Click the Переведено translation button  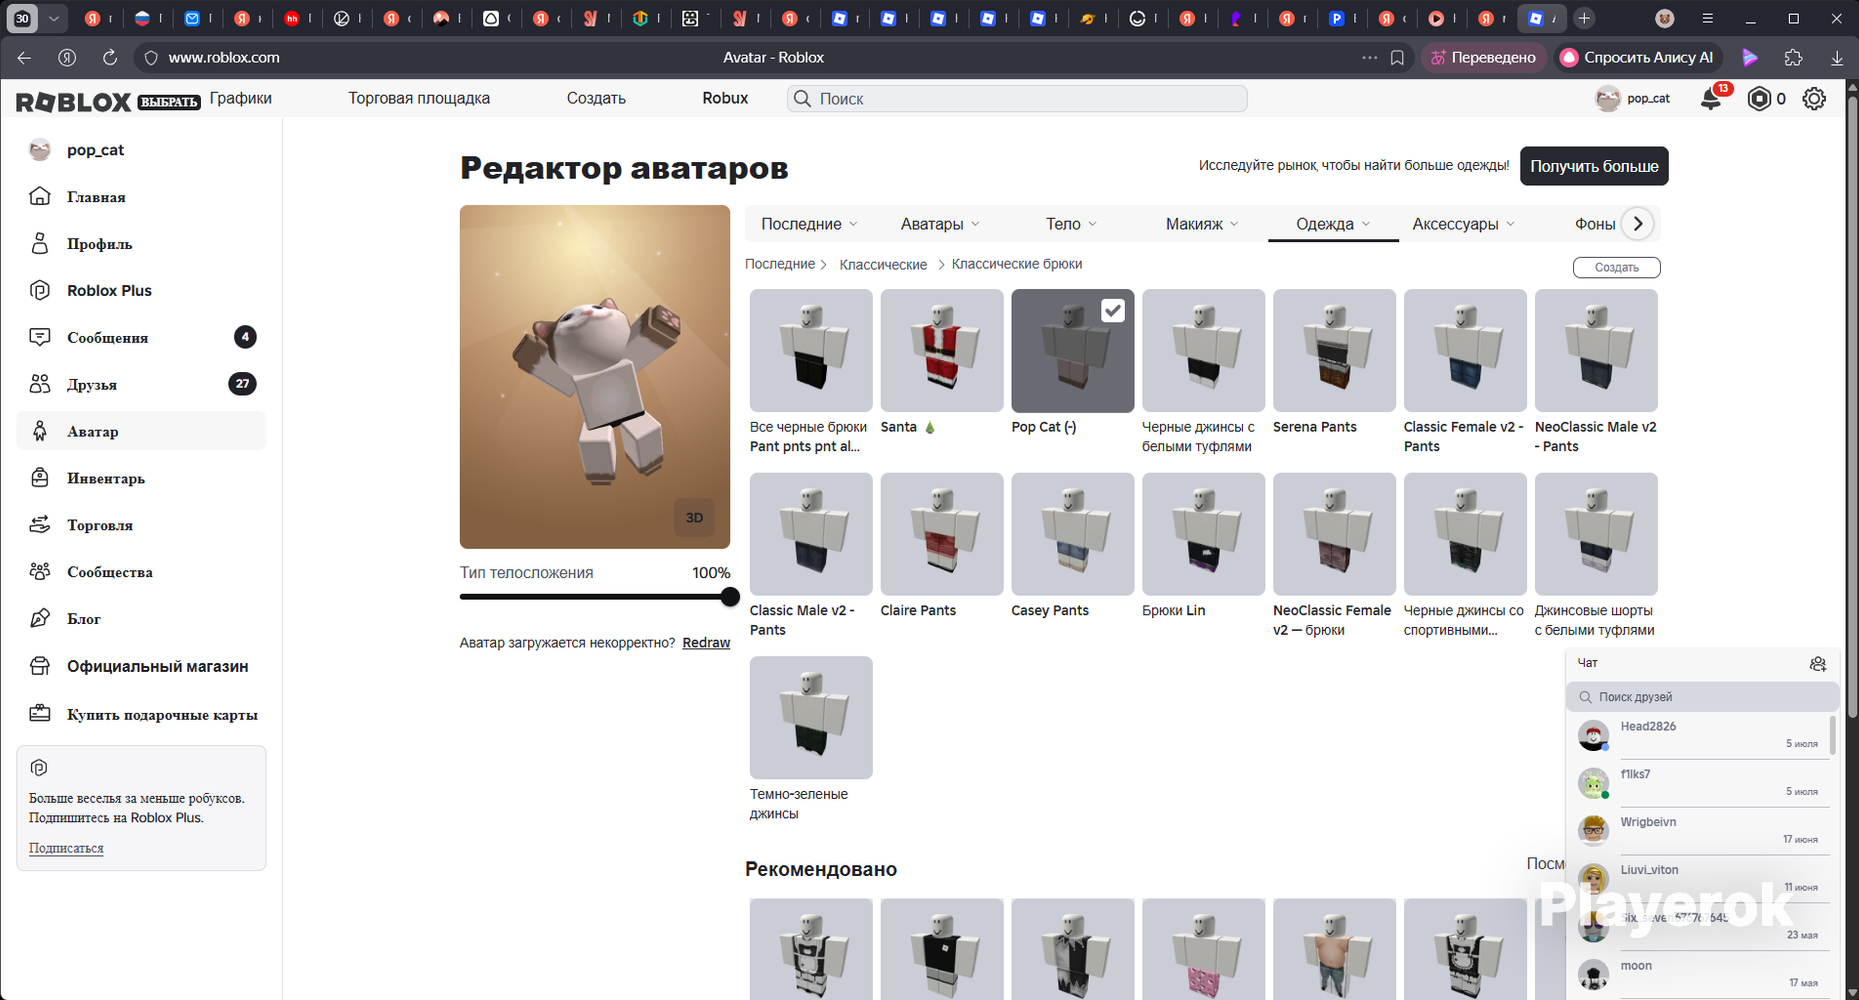1484,58
